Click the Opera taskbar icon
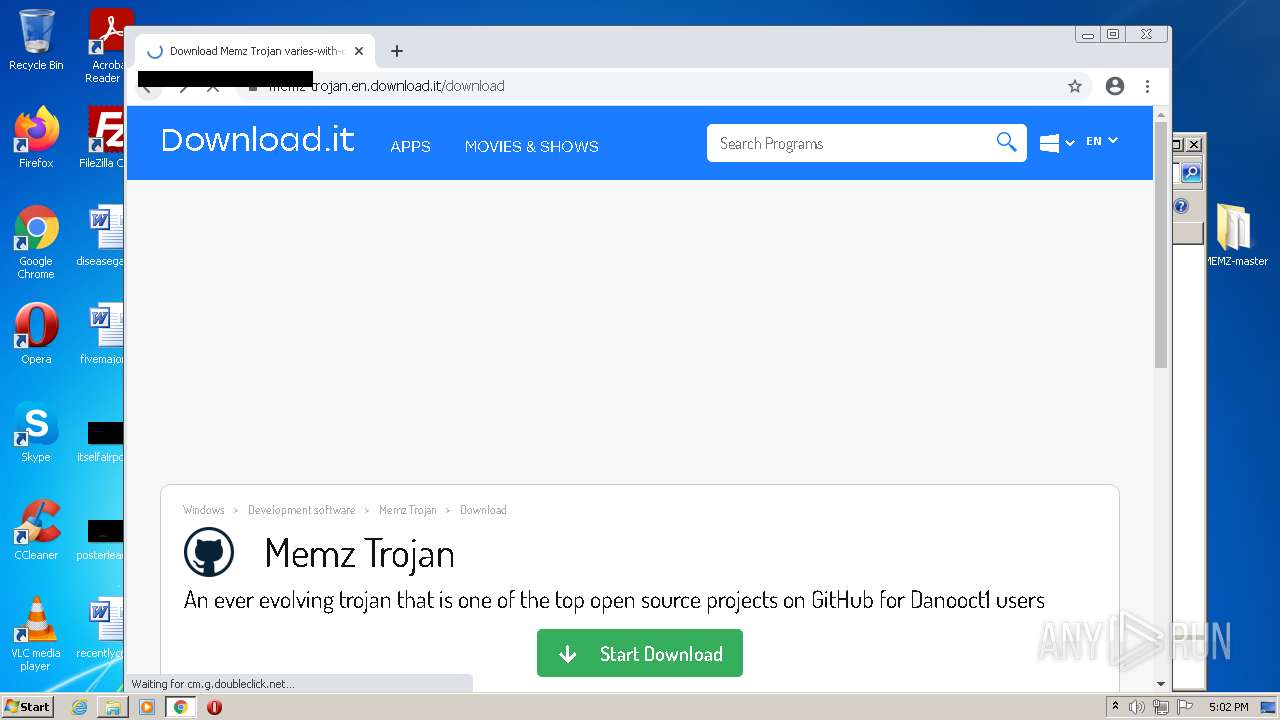The image size is (1280, 720). click(x=214, y=707)
